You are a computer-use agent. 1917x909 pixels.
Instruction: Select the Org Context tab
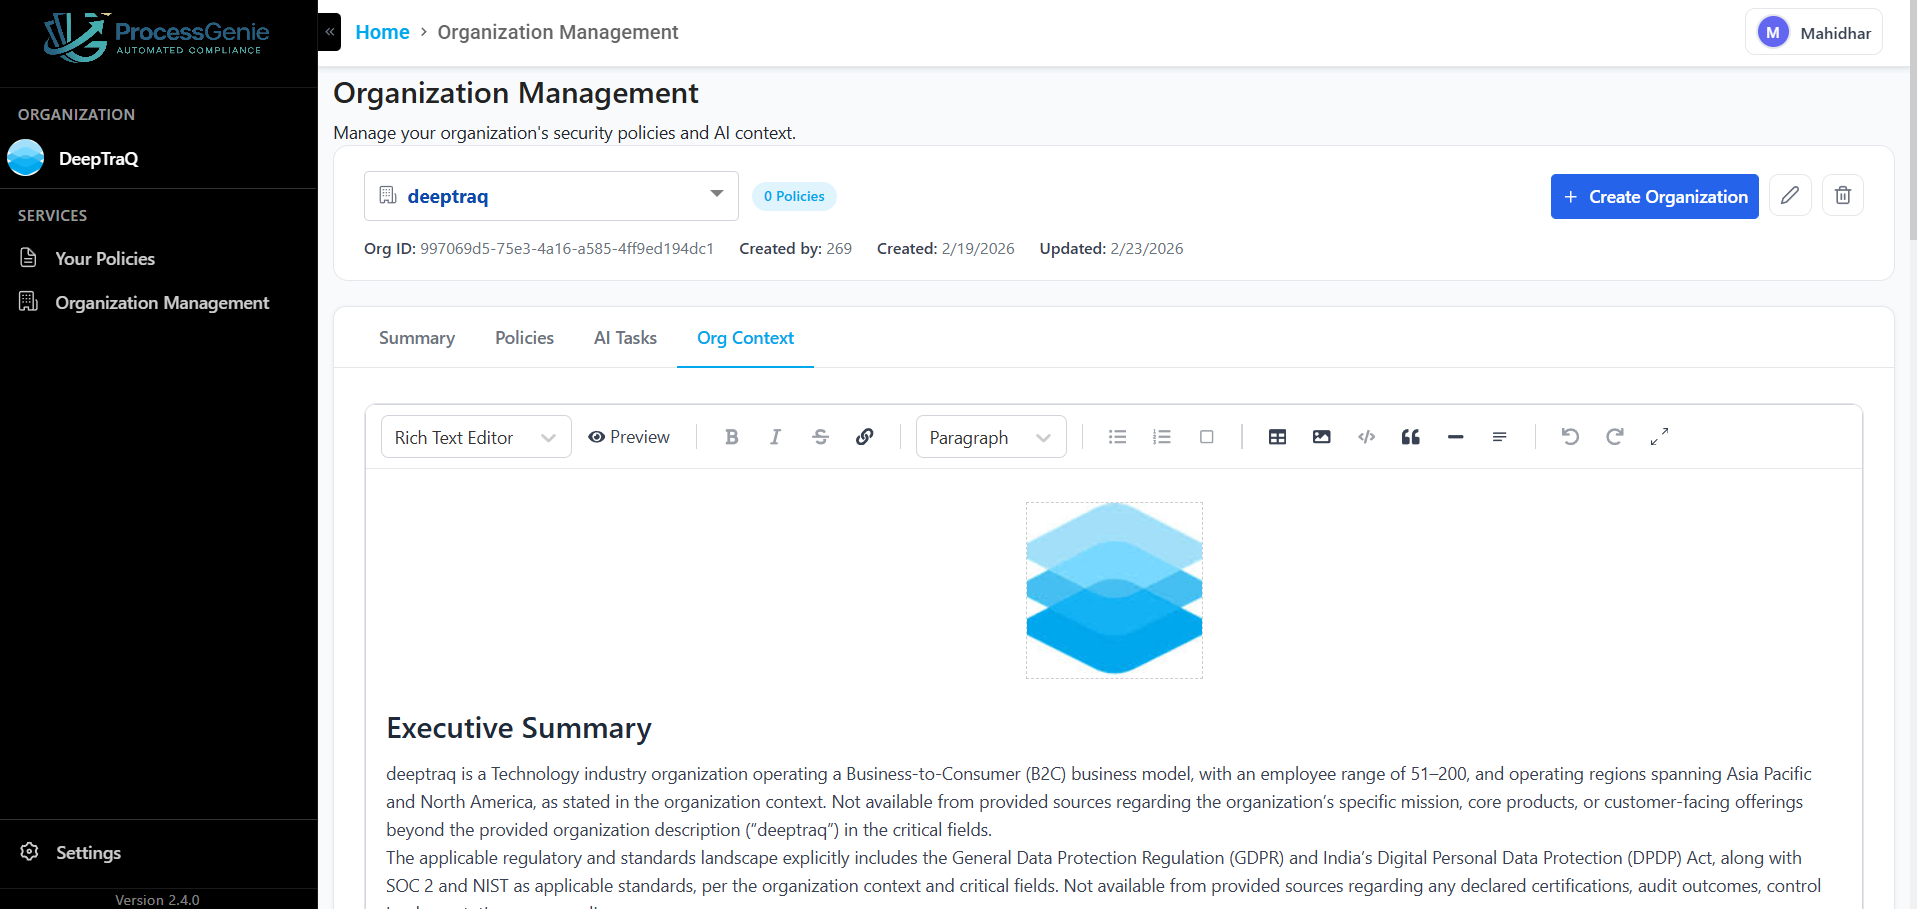point(745,338)
